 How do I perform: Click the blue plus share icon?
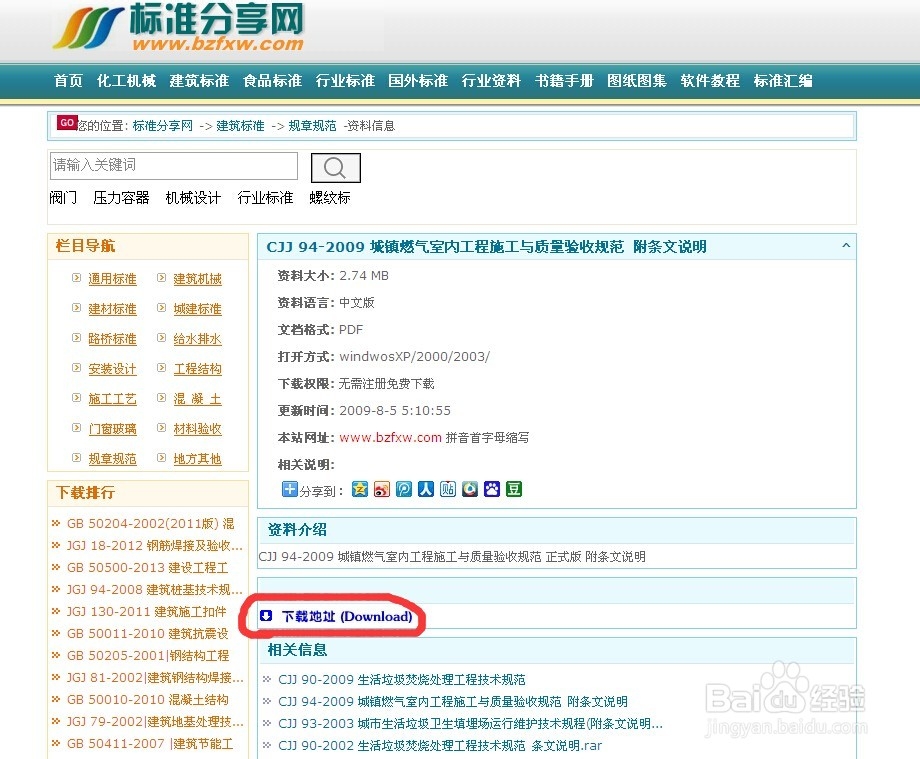(x=289, y=489)
